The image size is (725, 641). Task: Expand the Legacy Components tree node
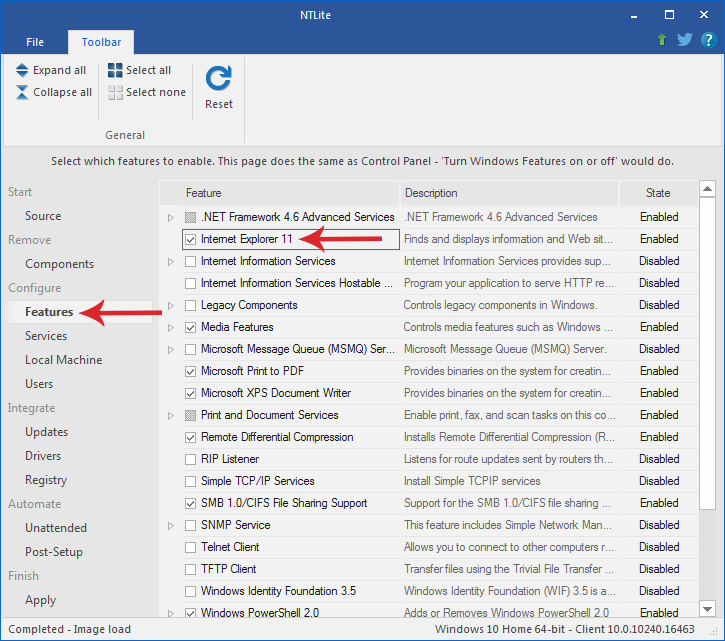click(171, 306)
